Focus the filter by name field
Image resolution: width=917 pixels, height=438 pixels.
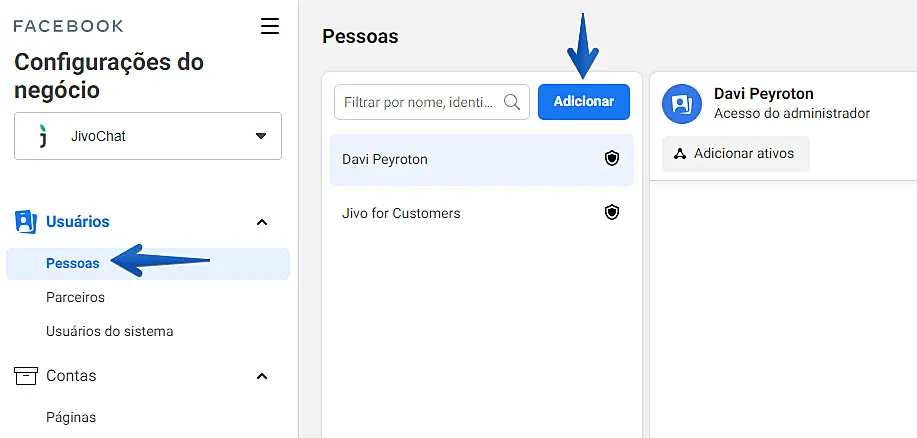pos(420,102)
